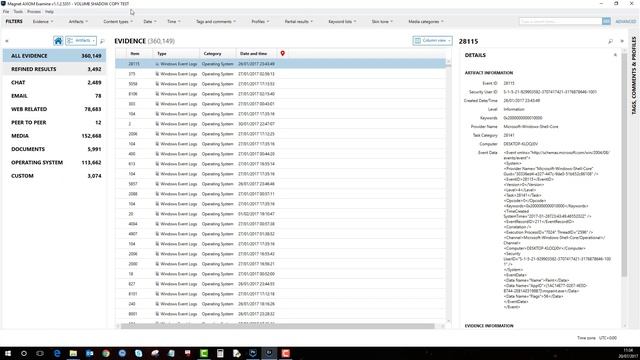Click the details panel search icon

(611, 41)
